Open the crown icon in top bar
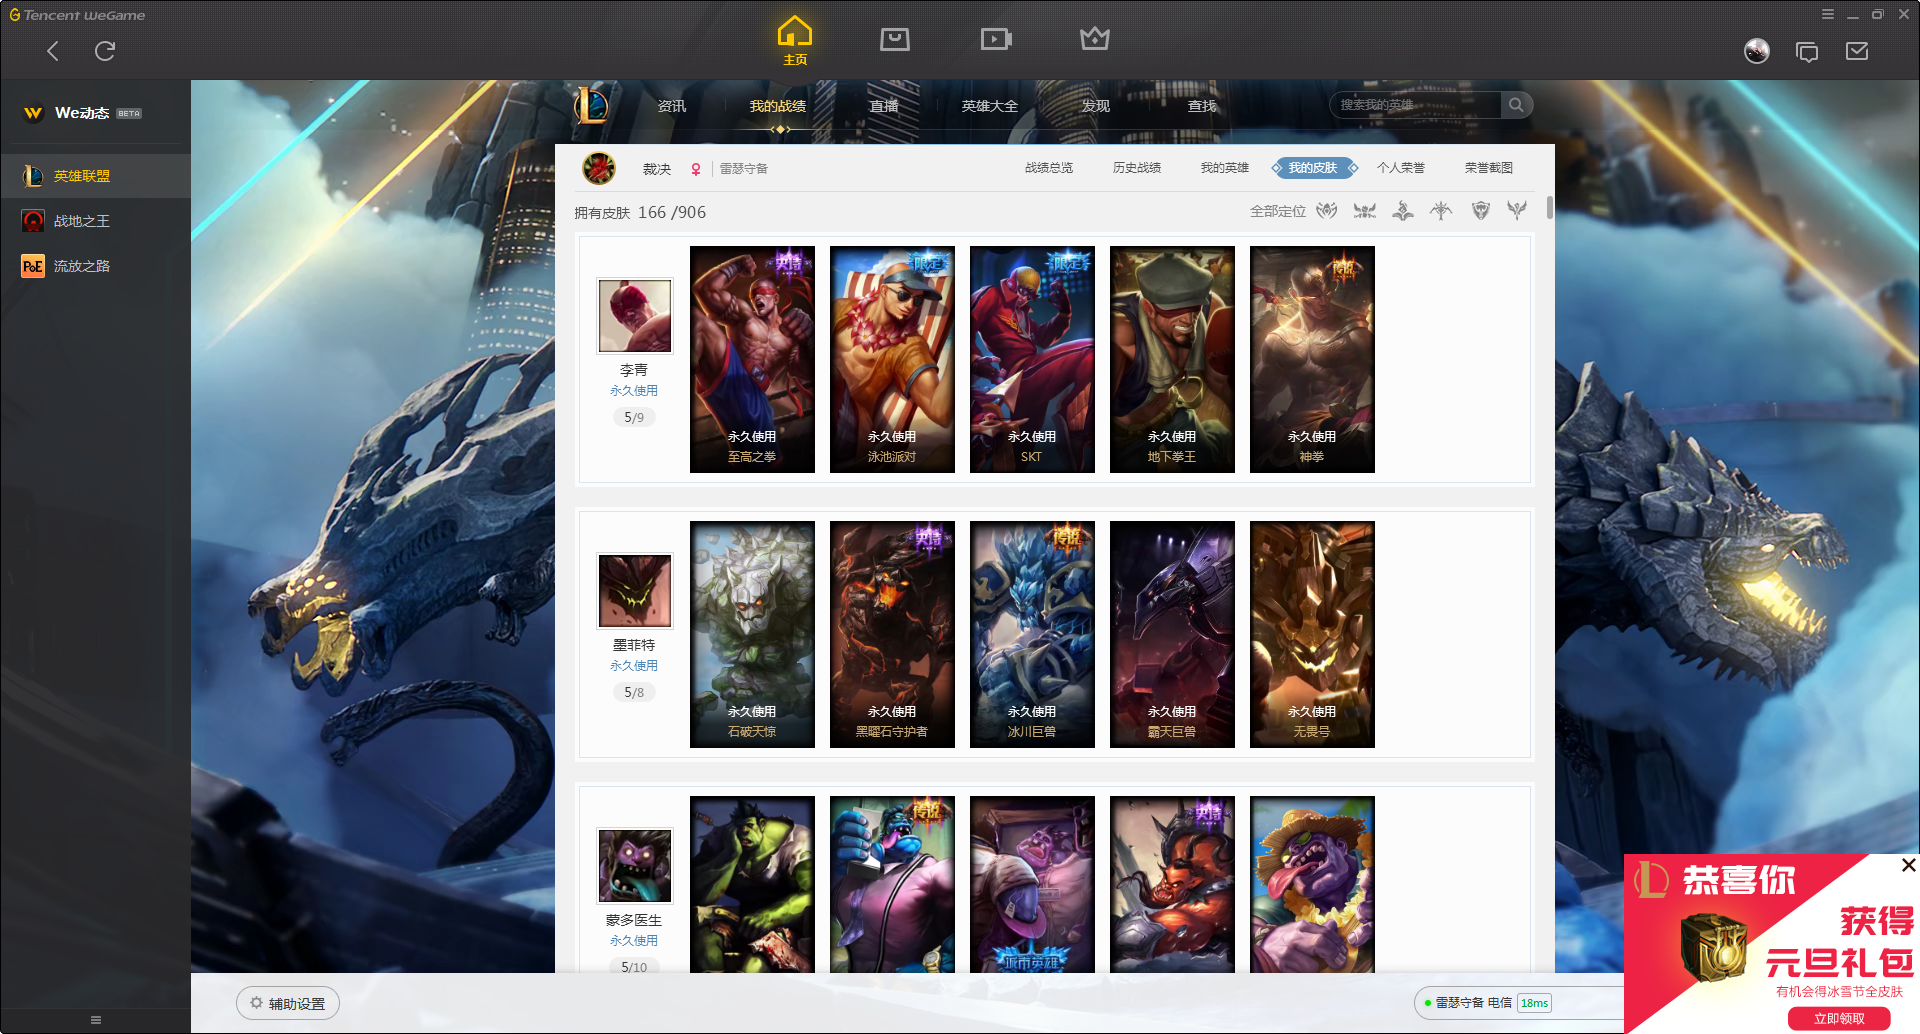This screenshot has height=1034, width=1920. (x=1095, y=39)
